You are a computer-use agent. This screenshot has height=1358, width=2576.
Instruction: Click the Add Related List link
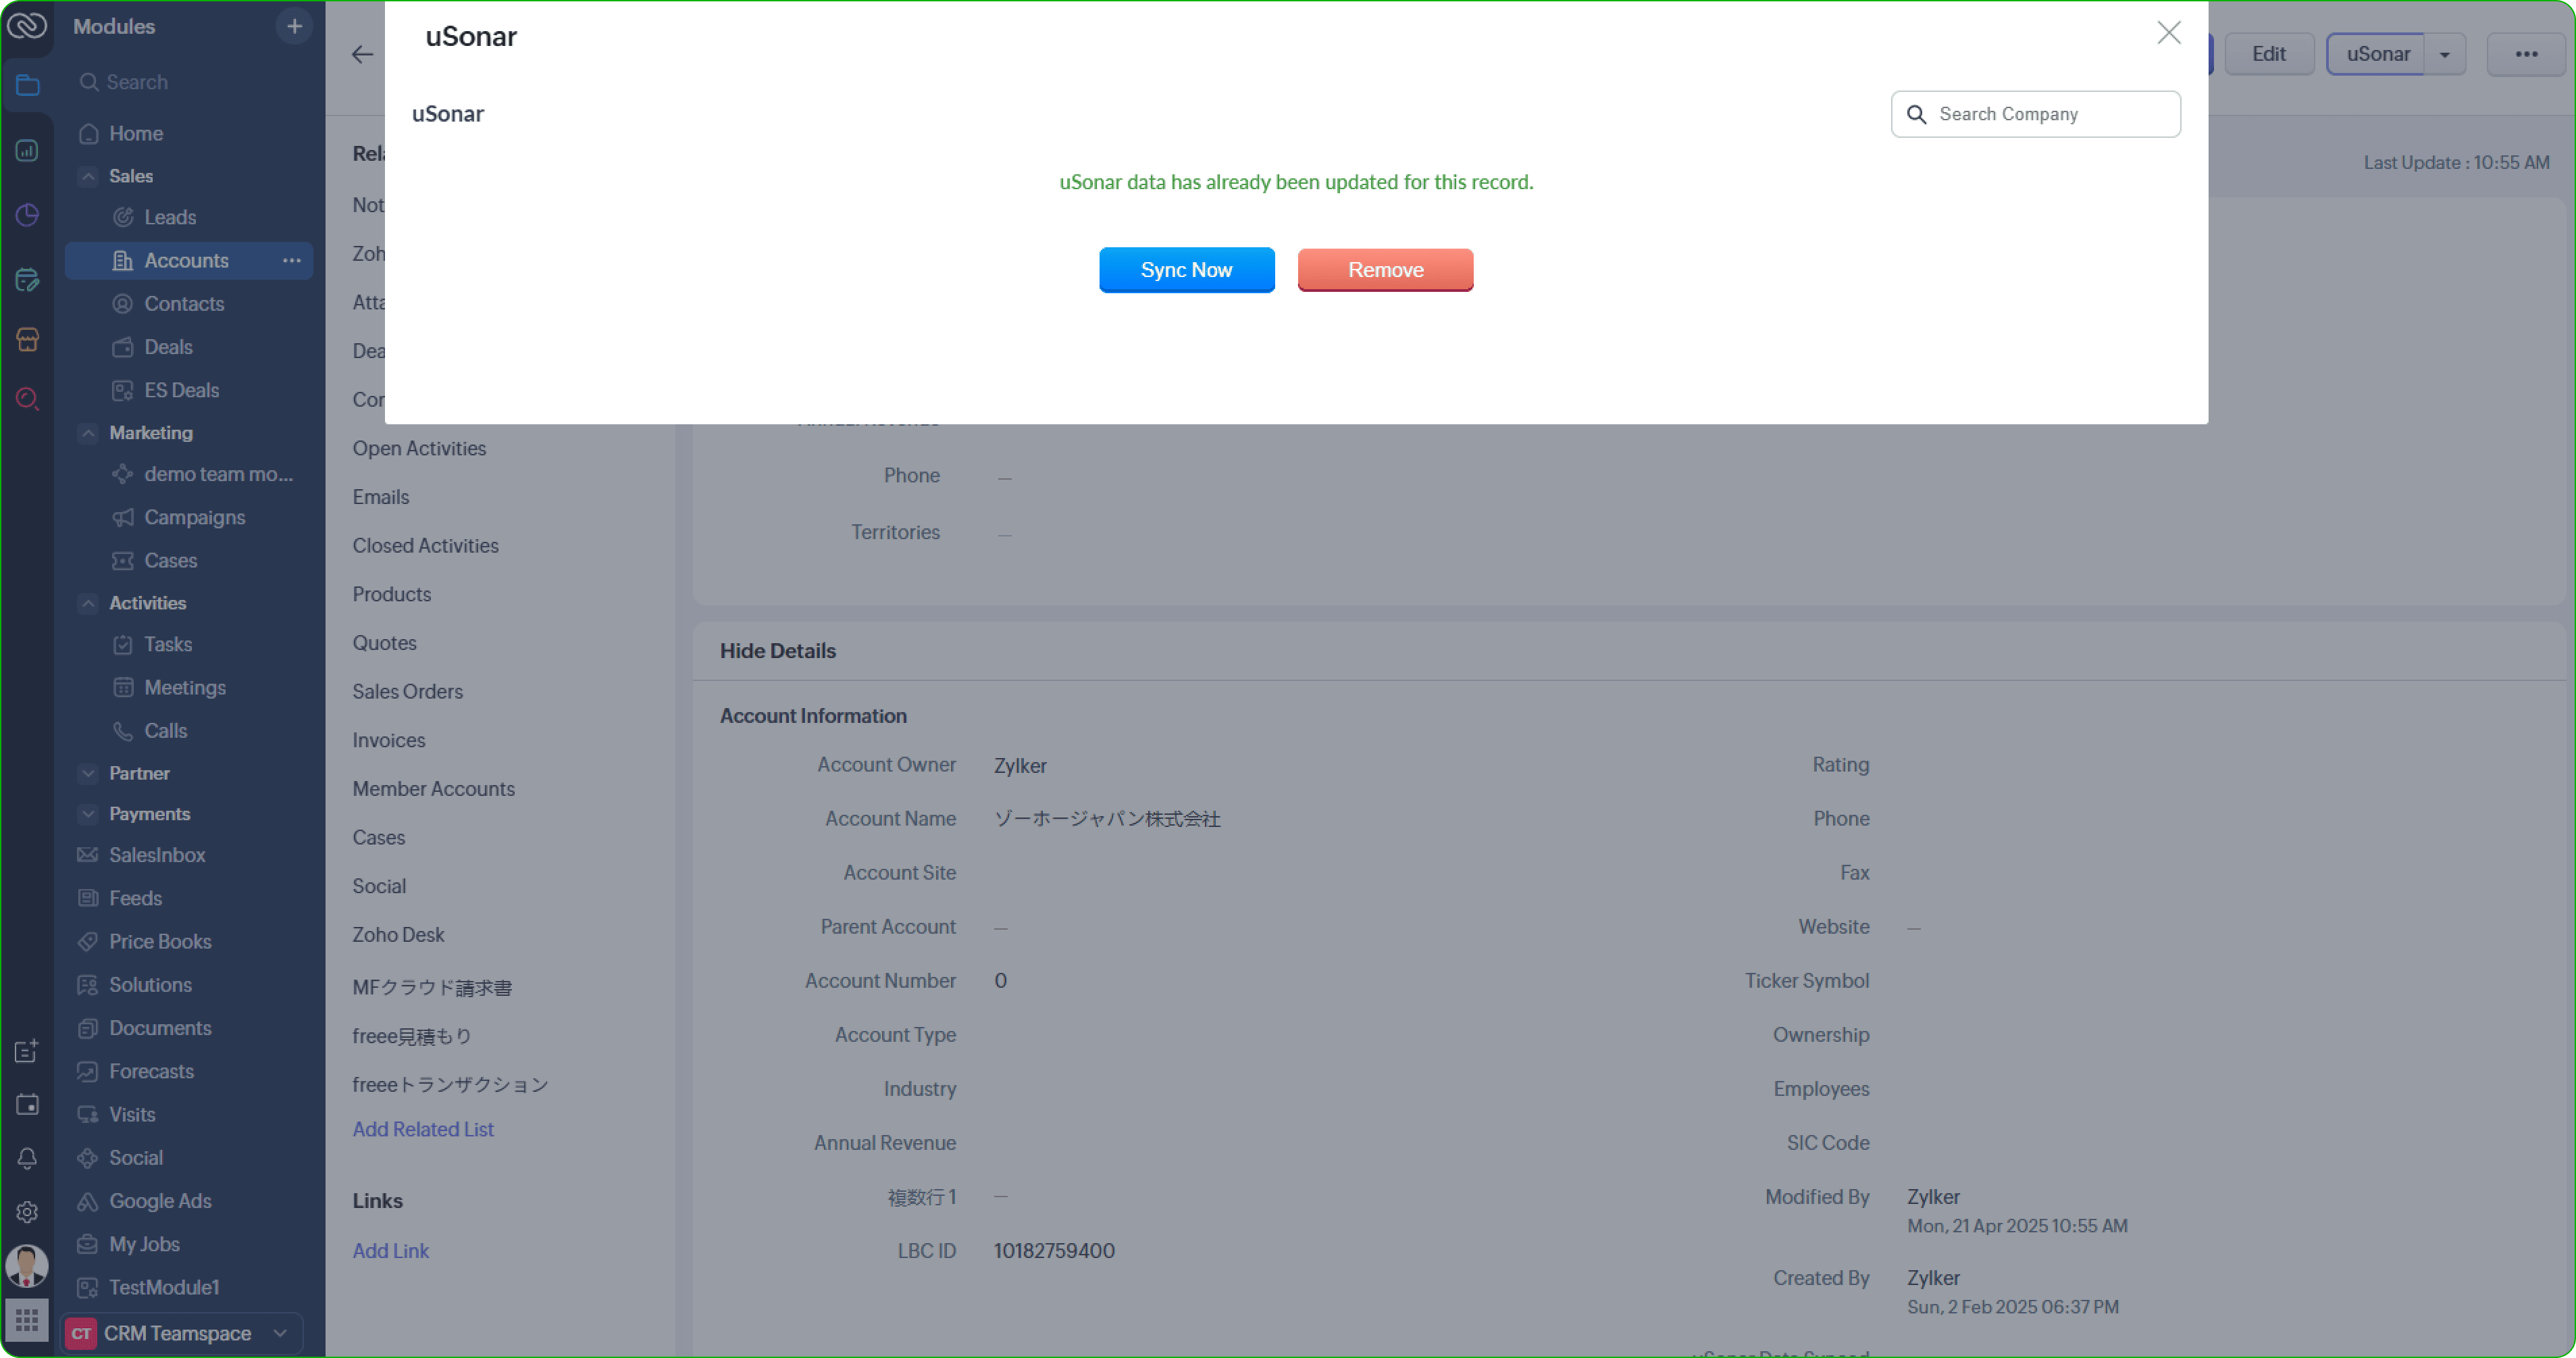423,1129
